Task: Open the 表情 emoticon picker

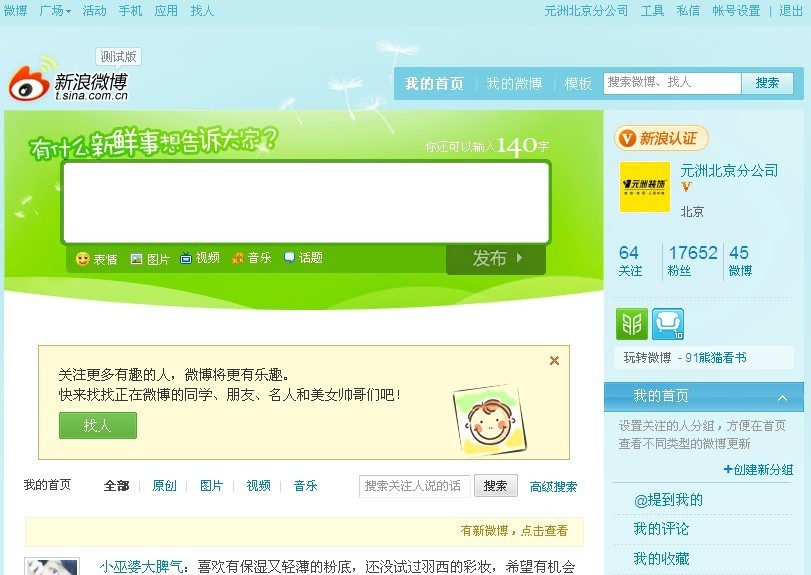Action: tap(97, 259)
